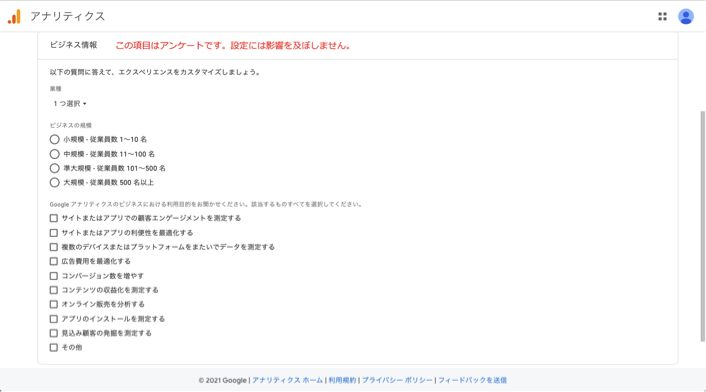Check the アプリのインストールを測定する option
Screen dimensions: 706x392
tap(54, 319)
